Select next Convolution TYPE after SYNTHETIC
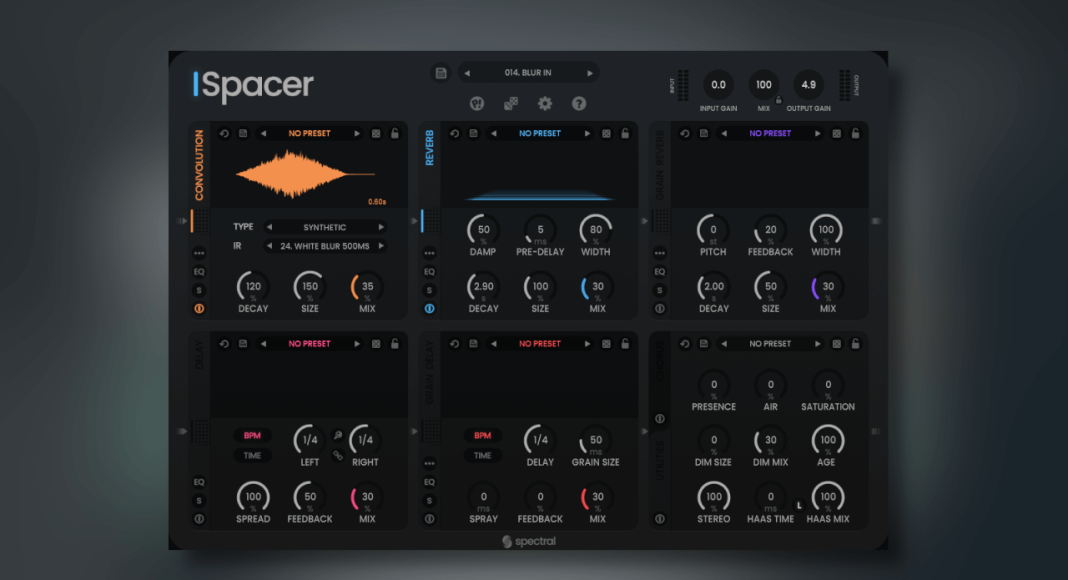This screenshot has width=1068, height=580. pyautogui.click(x=381, y=227)
